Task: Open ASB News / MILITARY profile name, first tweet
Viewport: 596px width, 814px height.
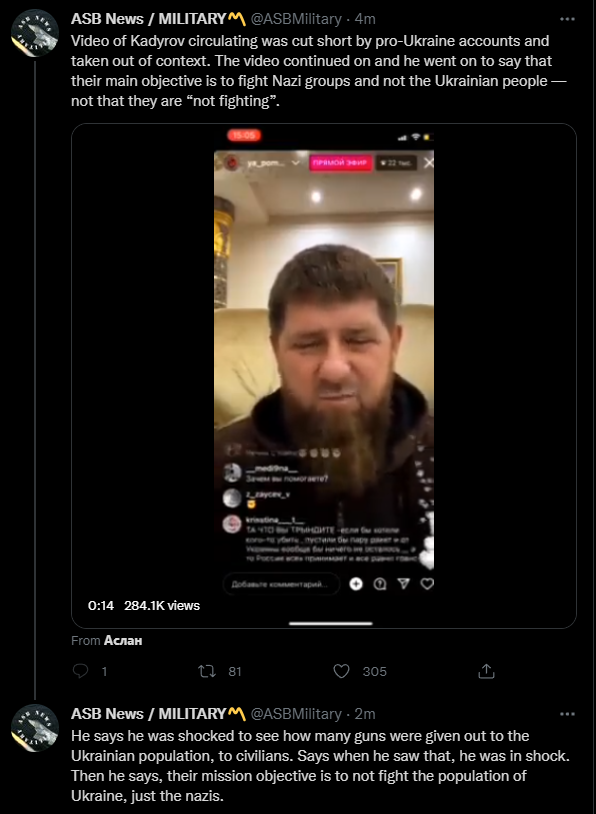Action: tap(158, 19)
